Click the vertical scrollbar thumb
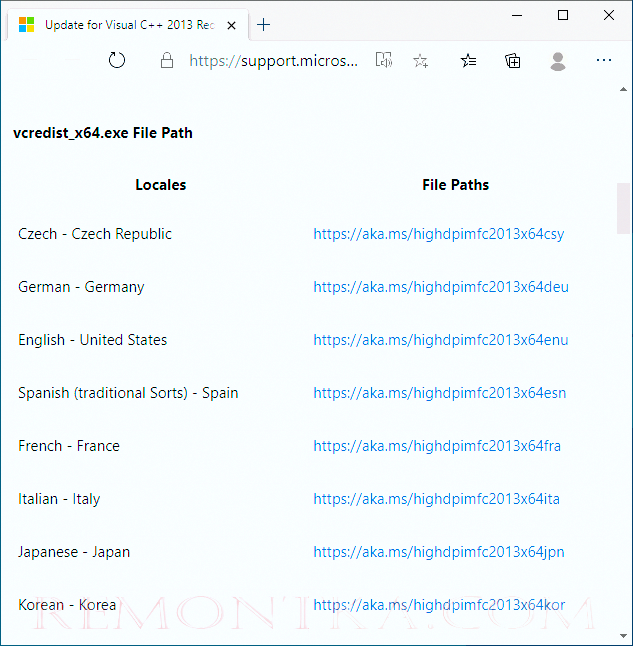The image size is (633, 646). pyautogui.click(x=624, y=208)
